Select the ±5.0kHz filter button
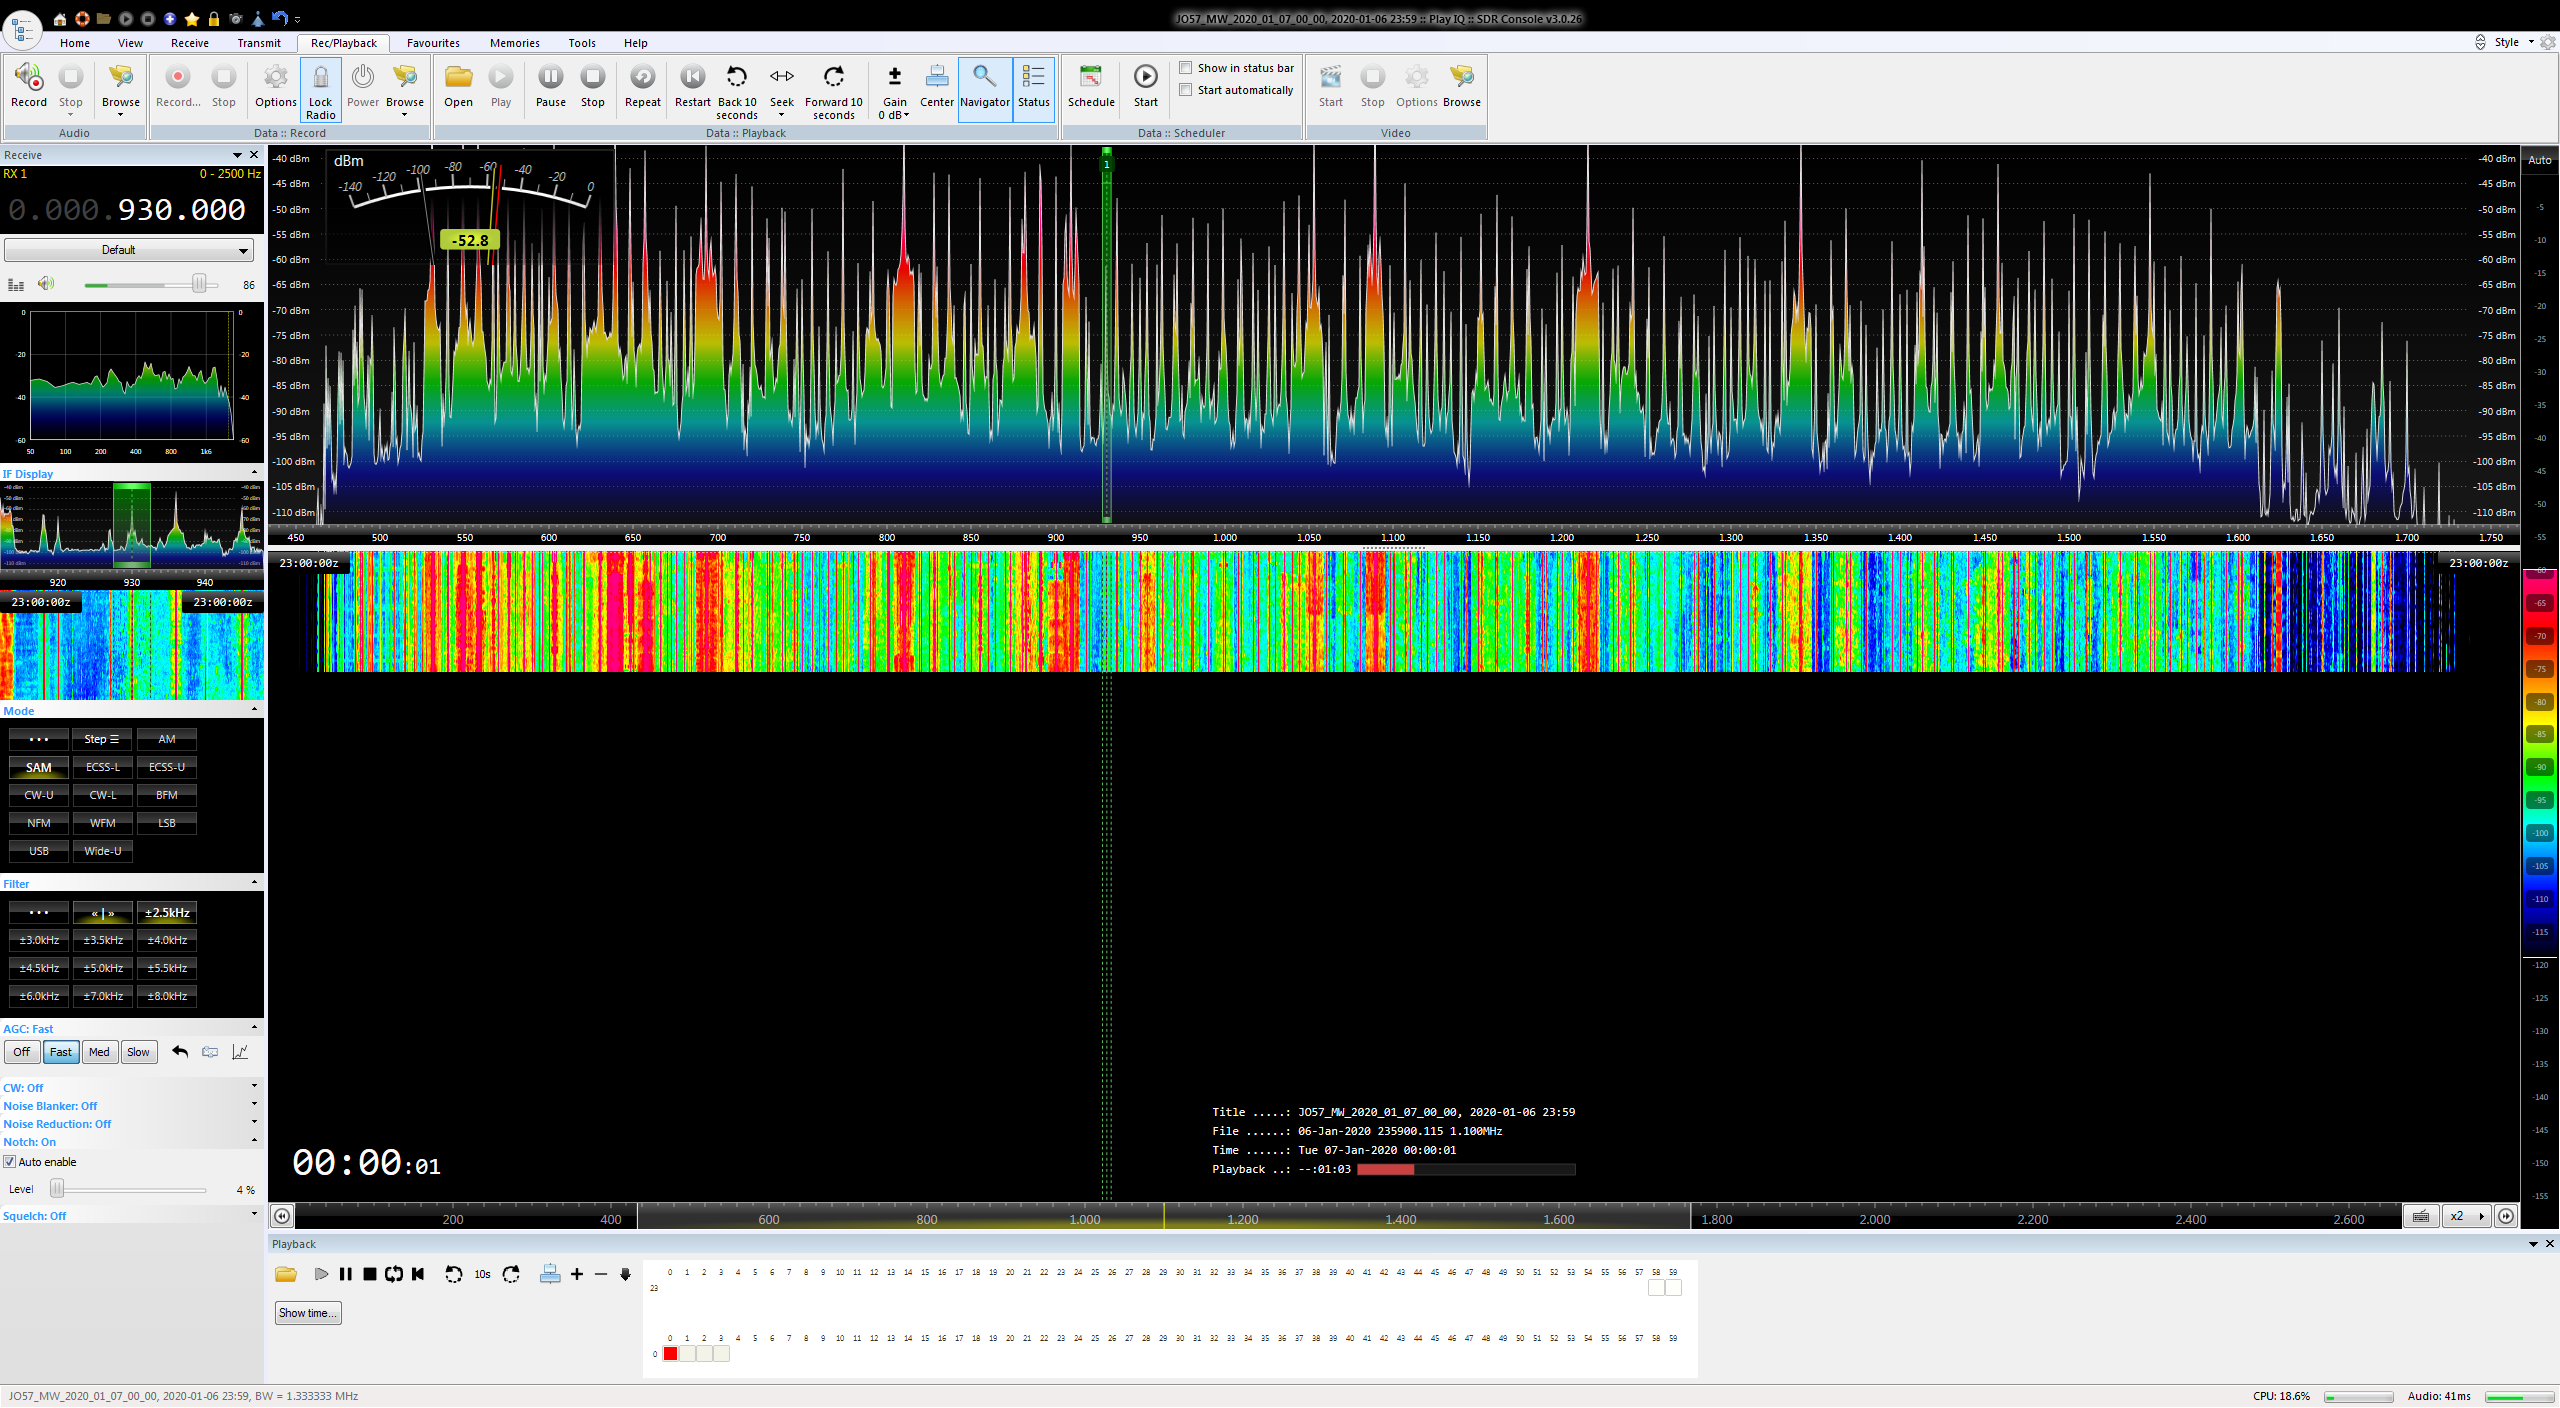Viewport: 2560px width, 1408px height. pos(103,968)
